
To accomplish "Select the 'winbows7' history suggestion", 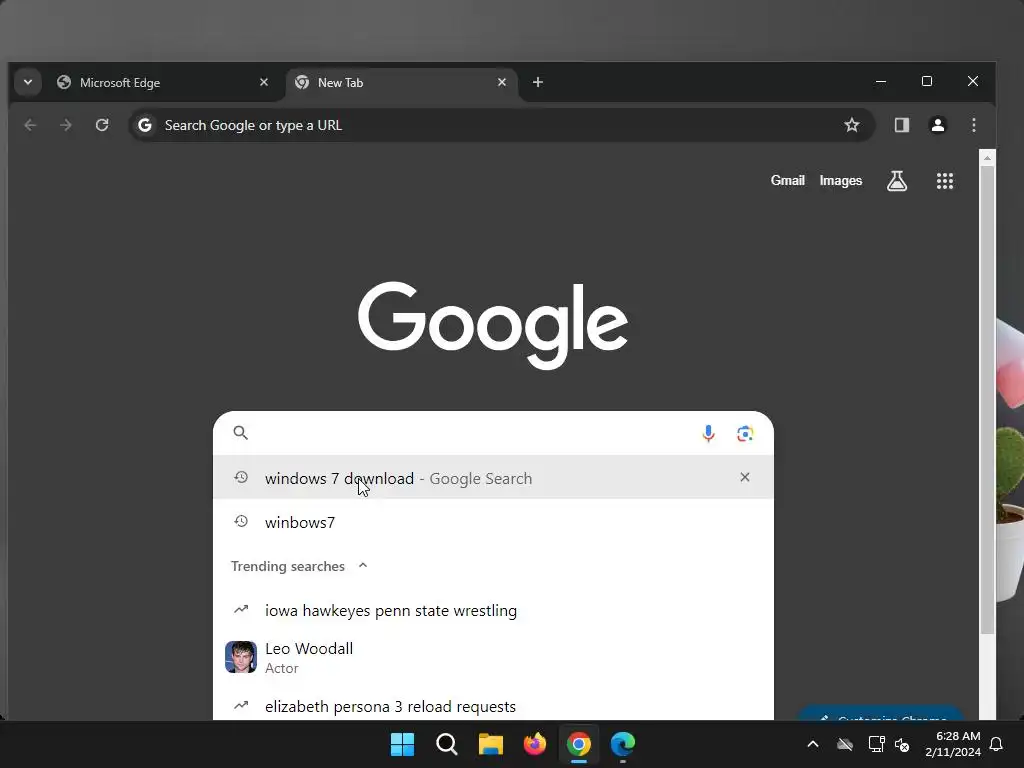I will click(493, 522).
